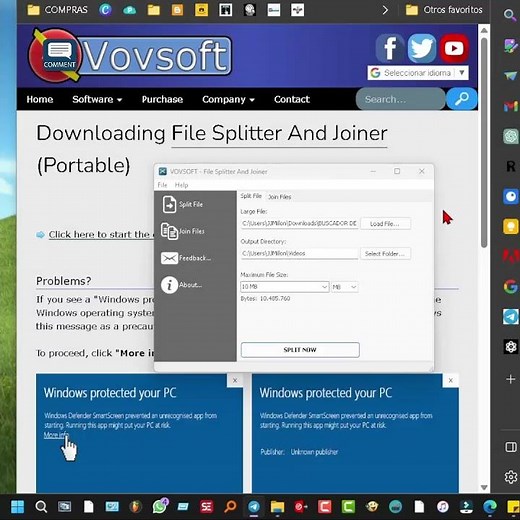520x520 pixels.
Task: Open FL Studio fruit taskbar icon
Action: pos(136,507)
